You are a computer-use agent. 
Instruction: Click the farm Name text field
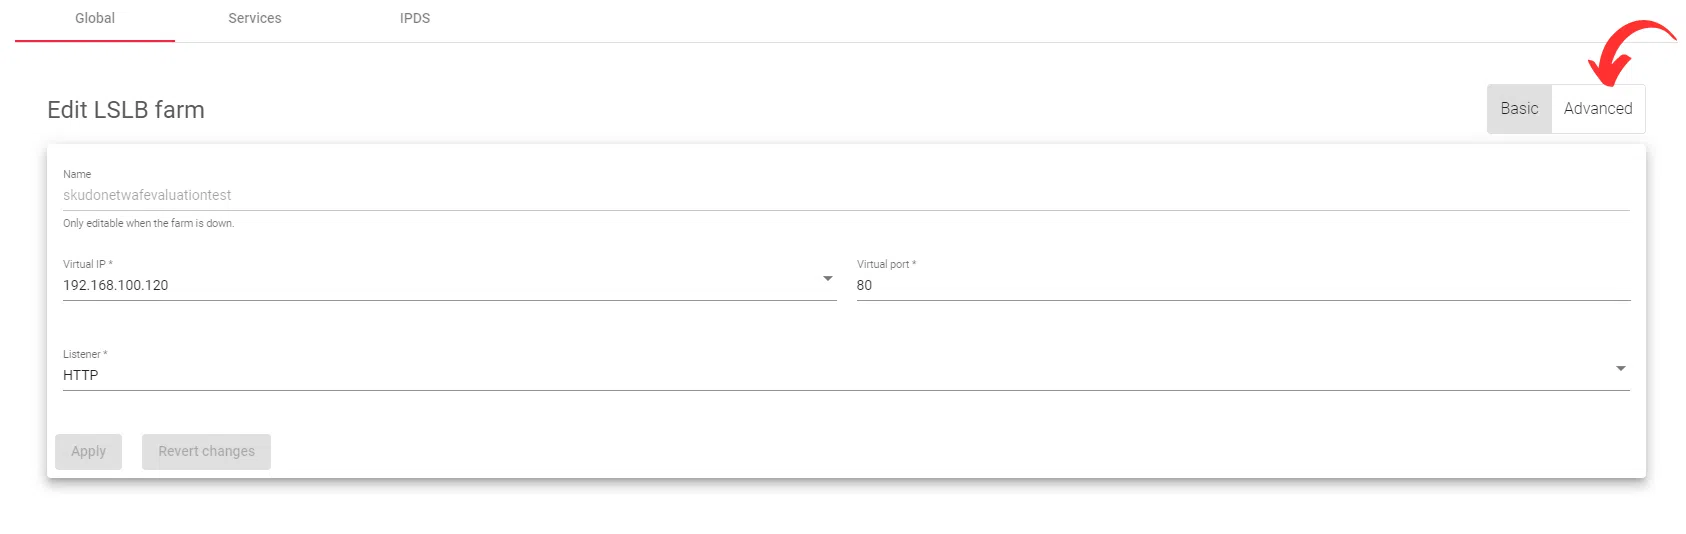[845, 195]
